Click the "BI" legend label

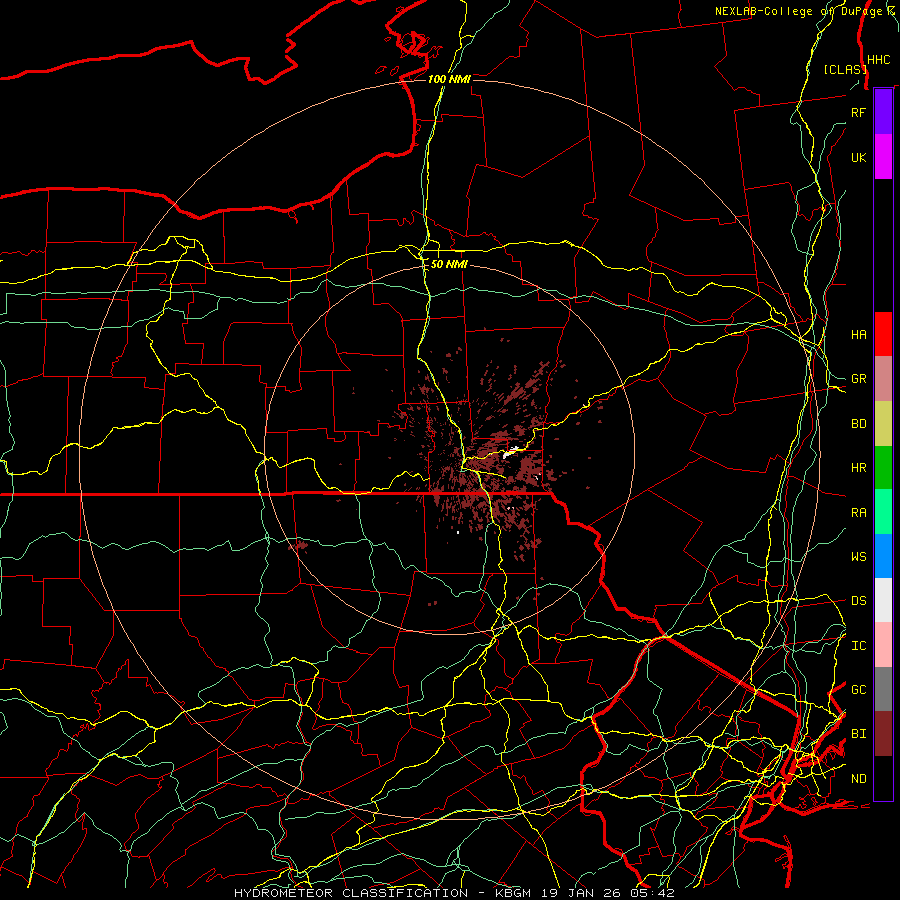(858, 734)
